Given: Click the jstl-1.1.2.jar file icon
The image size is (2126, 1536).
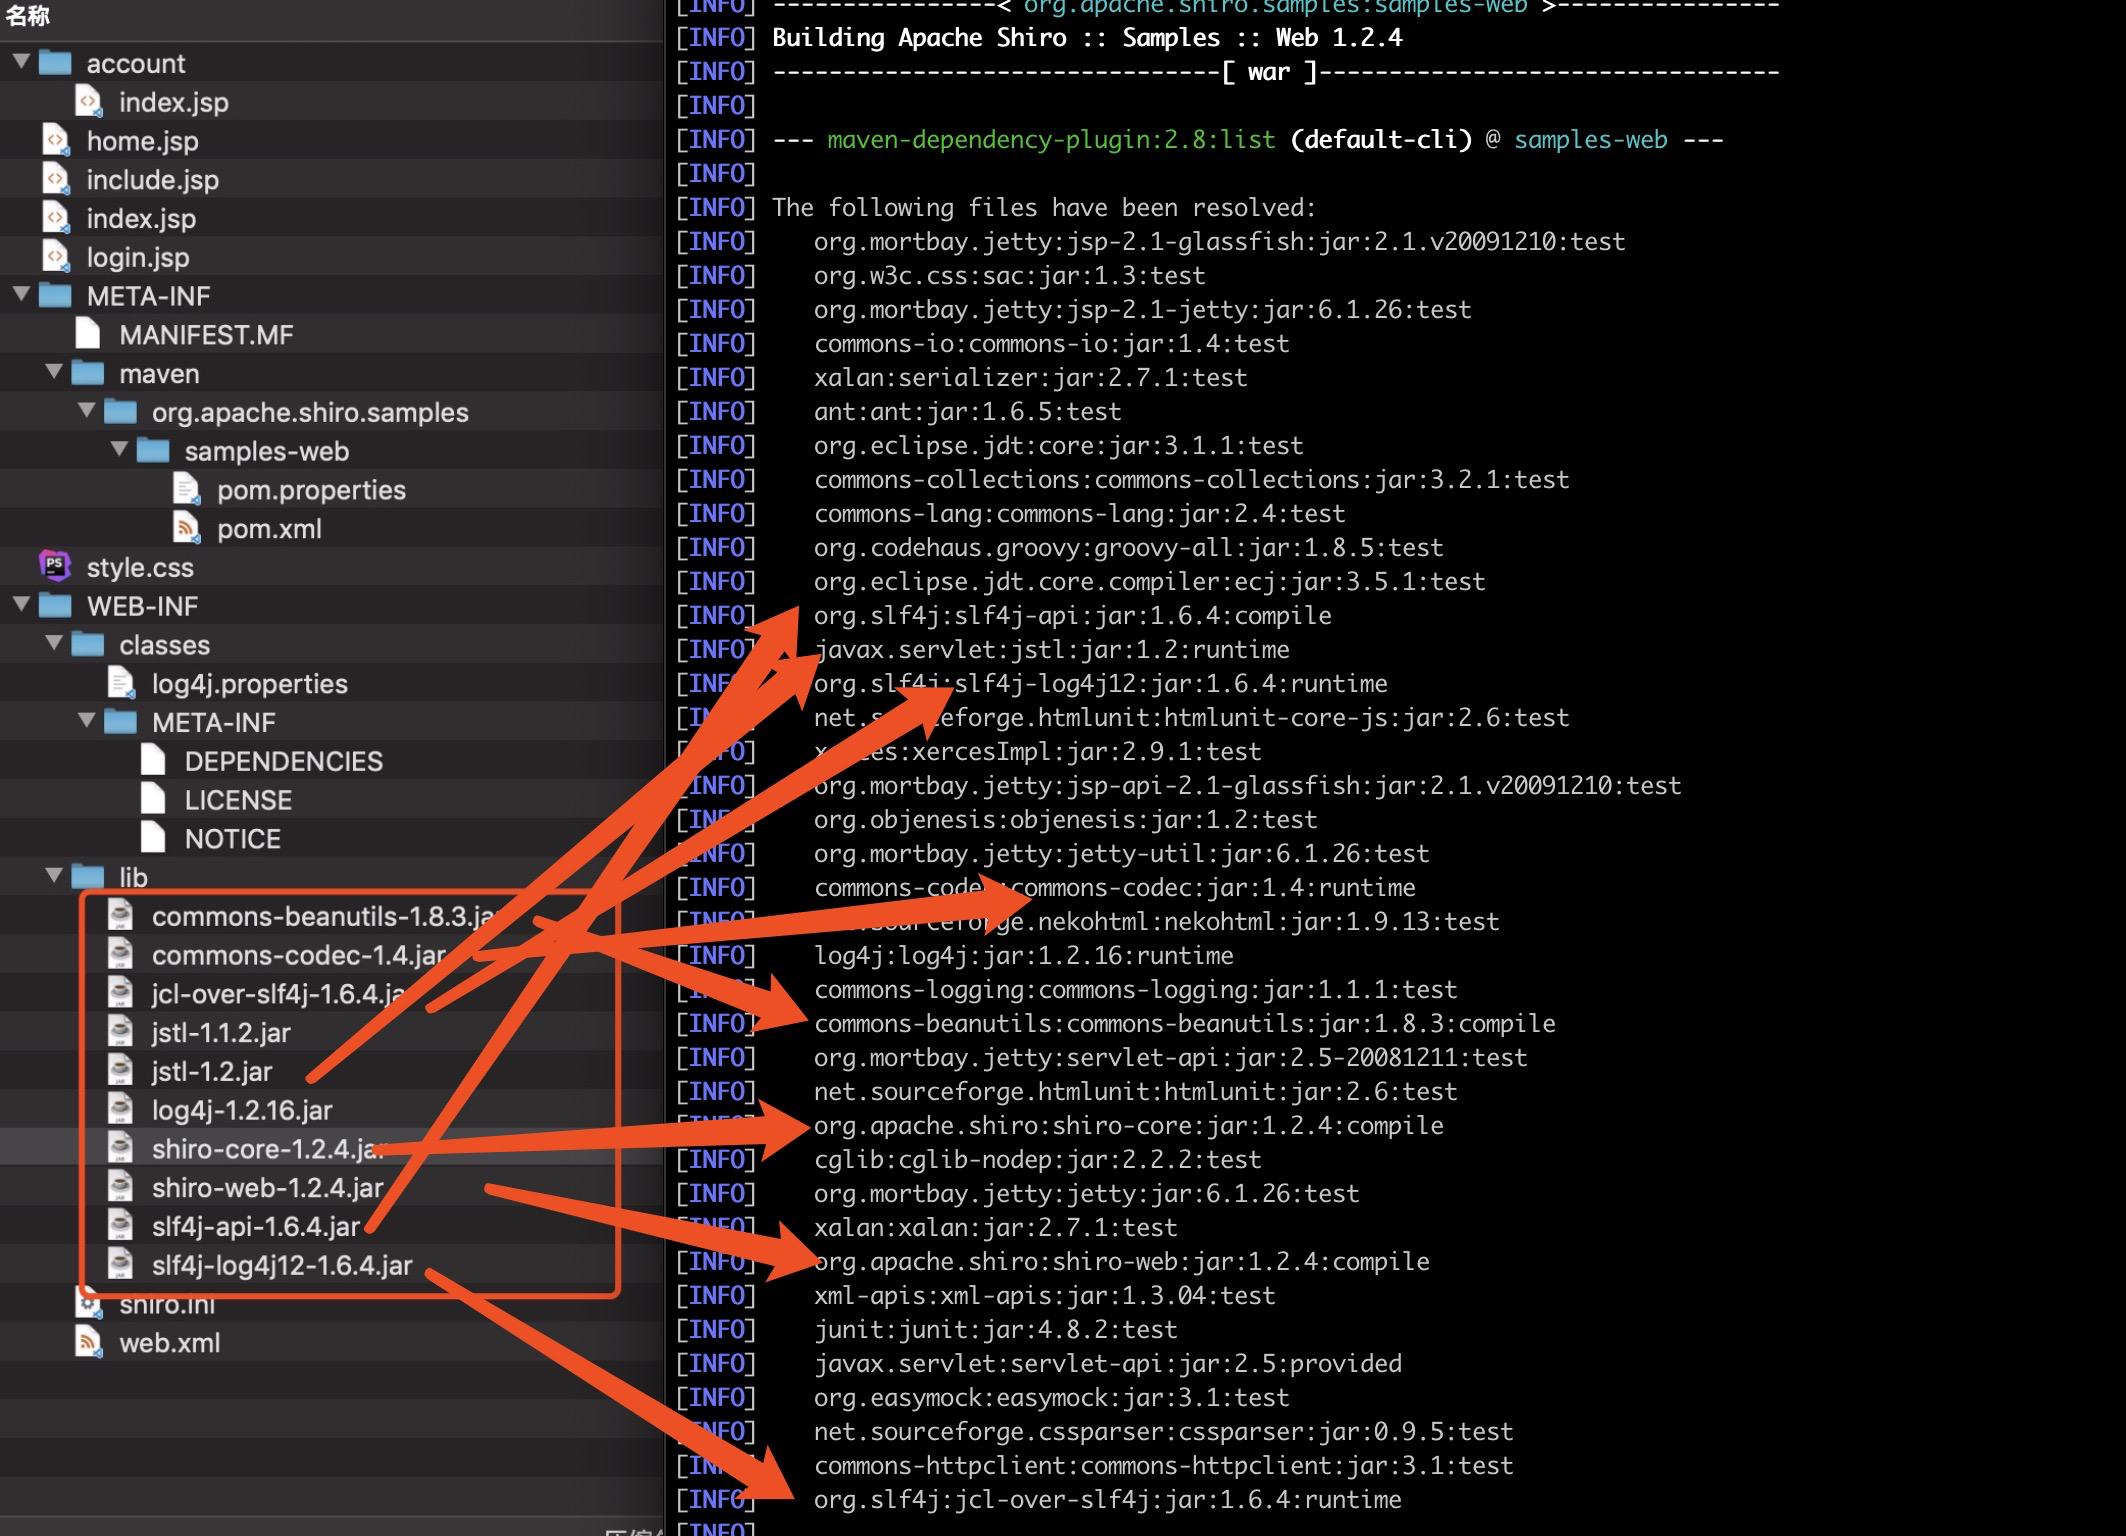Looking at the screenshot, I should coord(120,1032).
